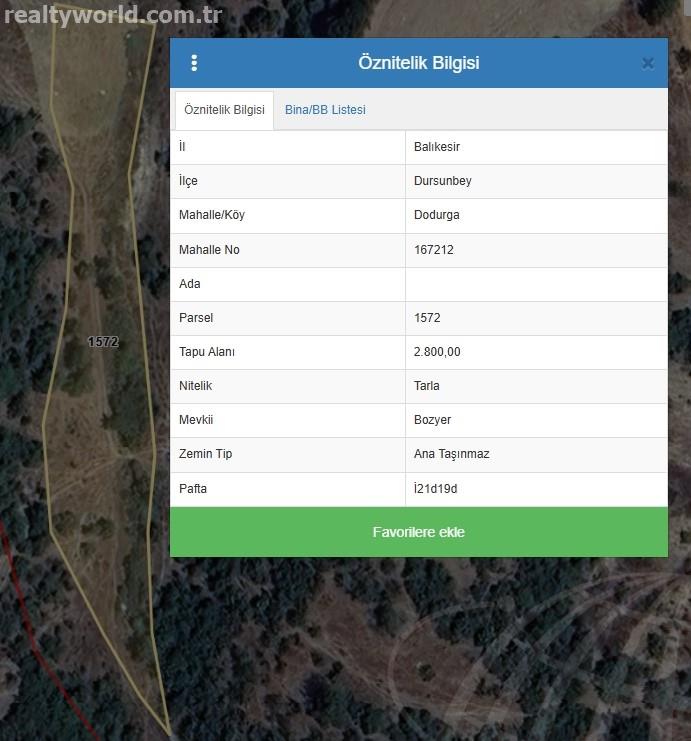Select the Tapu Alanı value 2.800,00
691x741 pixels.
coord(437,352)
